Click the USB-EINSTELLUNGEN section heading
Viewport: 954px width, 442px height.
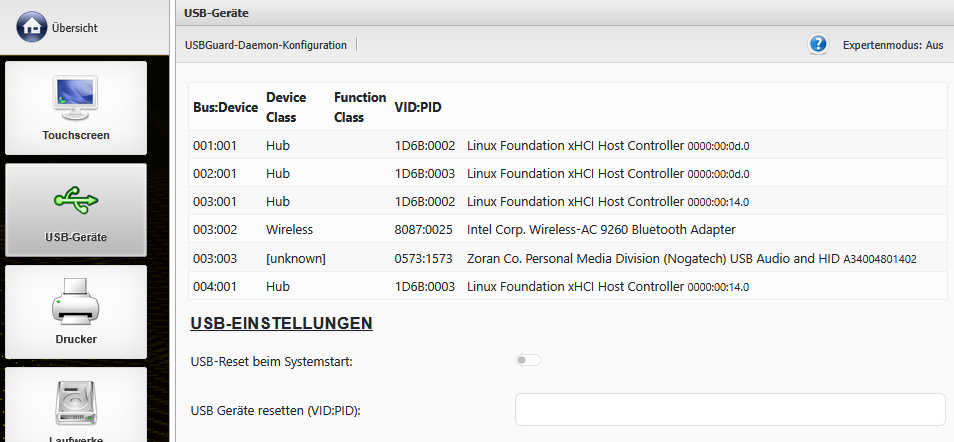(x=281, y=323)
